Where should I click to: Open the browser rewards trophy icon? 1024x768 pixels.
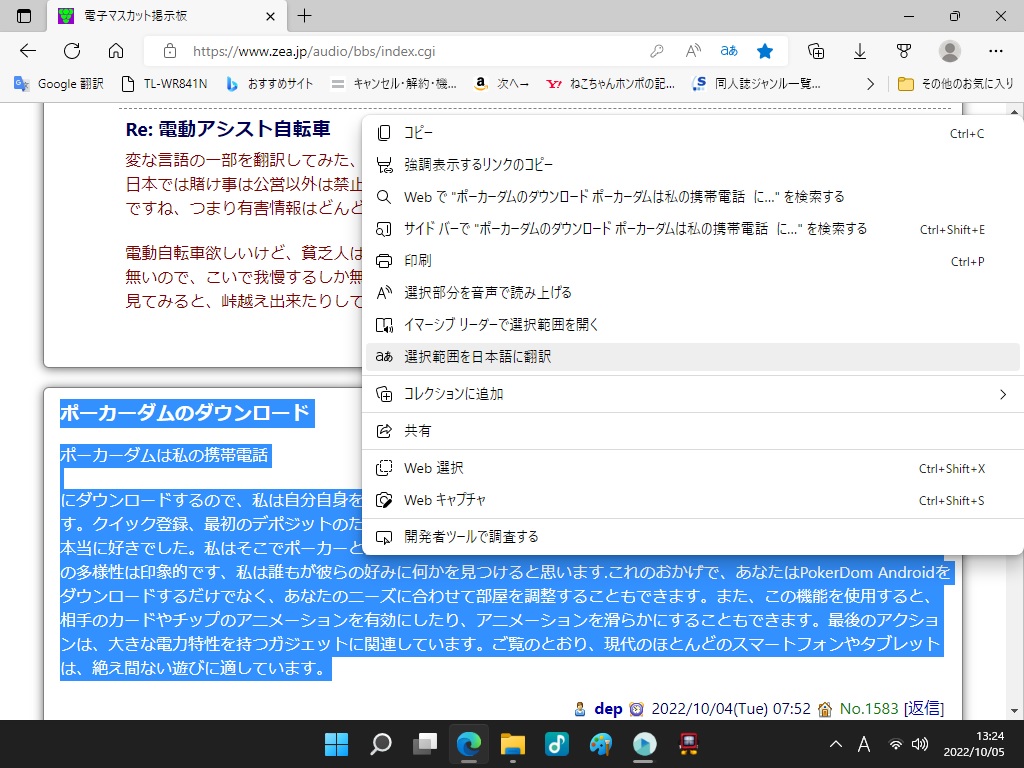tap(904, 51)
